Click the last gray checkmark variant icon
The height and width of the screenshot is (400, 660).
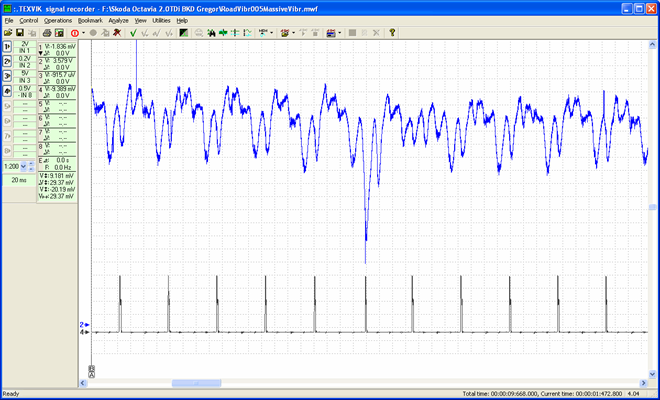click(x=169, y=33)
